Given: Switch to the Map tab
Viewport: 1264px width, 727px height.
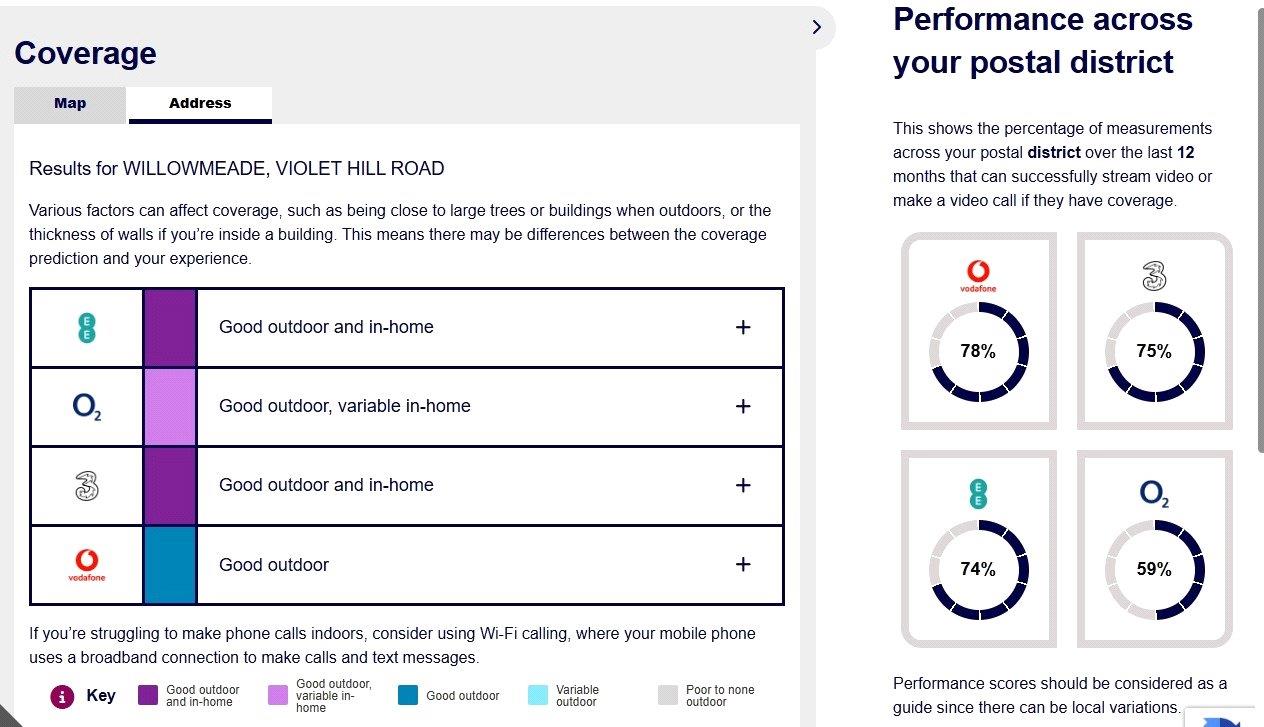Looking at the screenshot, I should 70,104.
